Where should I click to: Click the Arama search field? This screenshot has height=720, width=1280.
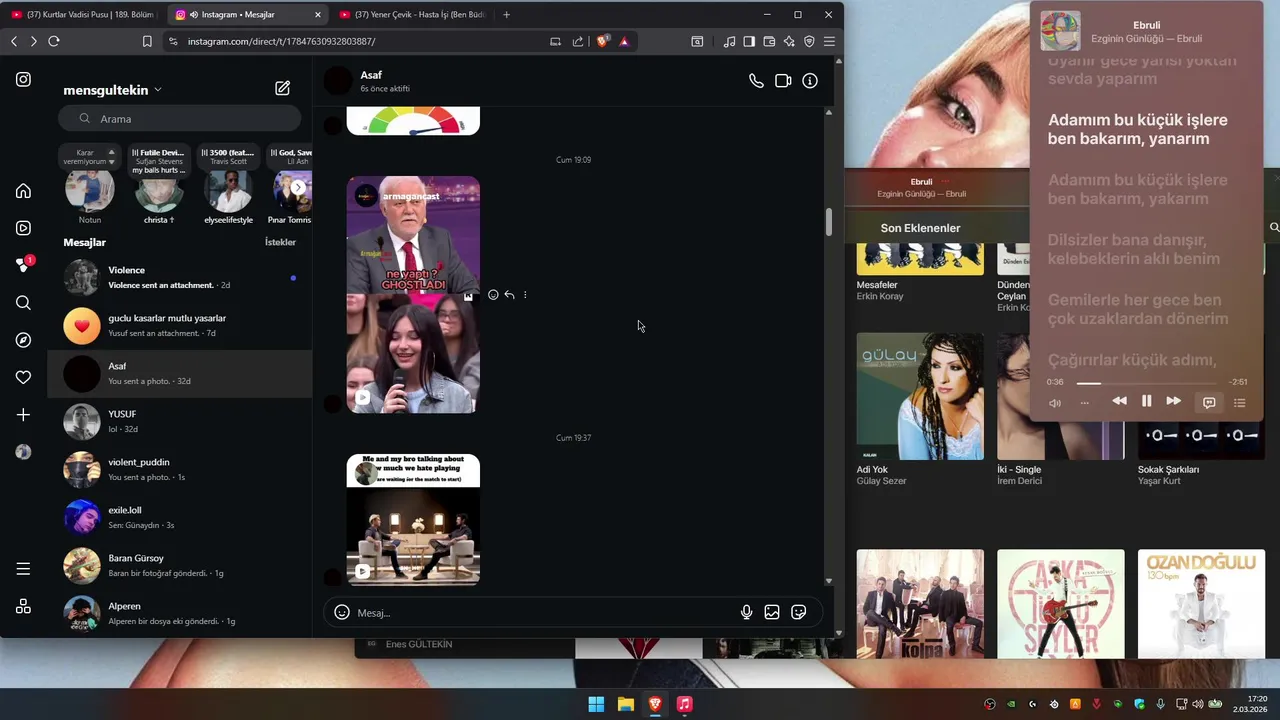pos(182,118)
